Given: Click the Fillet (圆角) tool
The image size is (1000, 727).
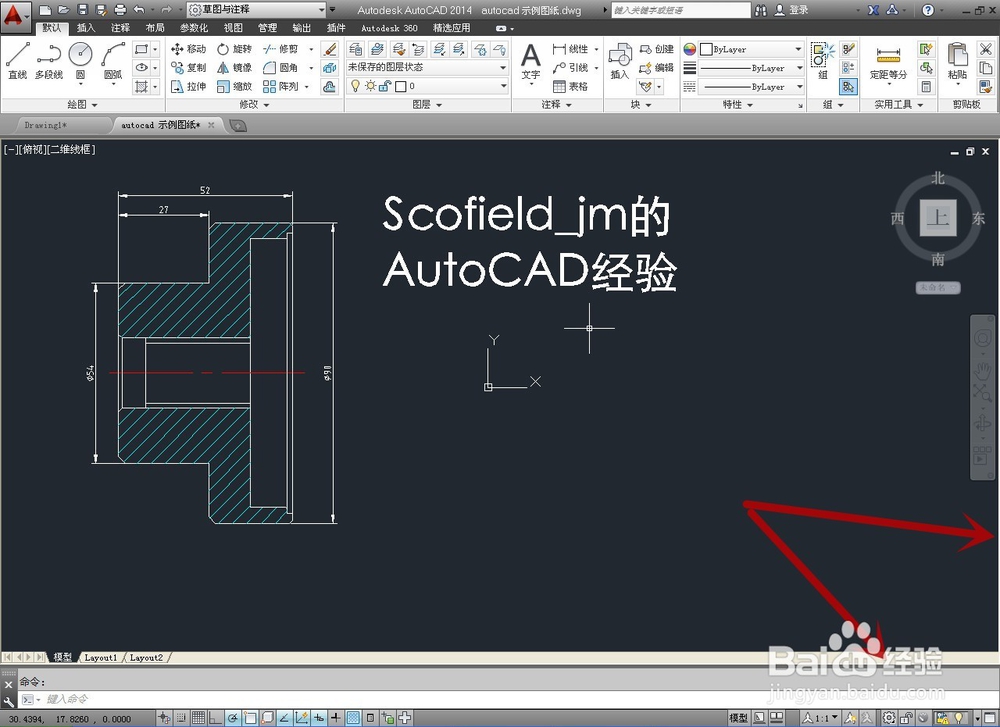Looking at the screenshot, I should point(281,67).
